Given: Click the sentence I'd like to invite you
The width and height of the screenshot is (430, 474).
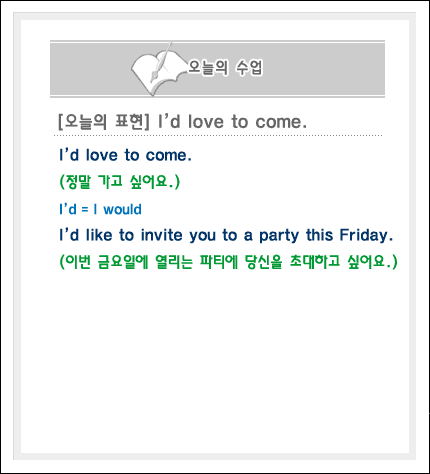Looking at the screenshot, I should 226,235.
